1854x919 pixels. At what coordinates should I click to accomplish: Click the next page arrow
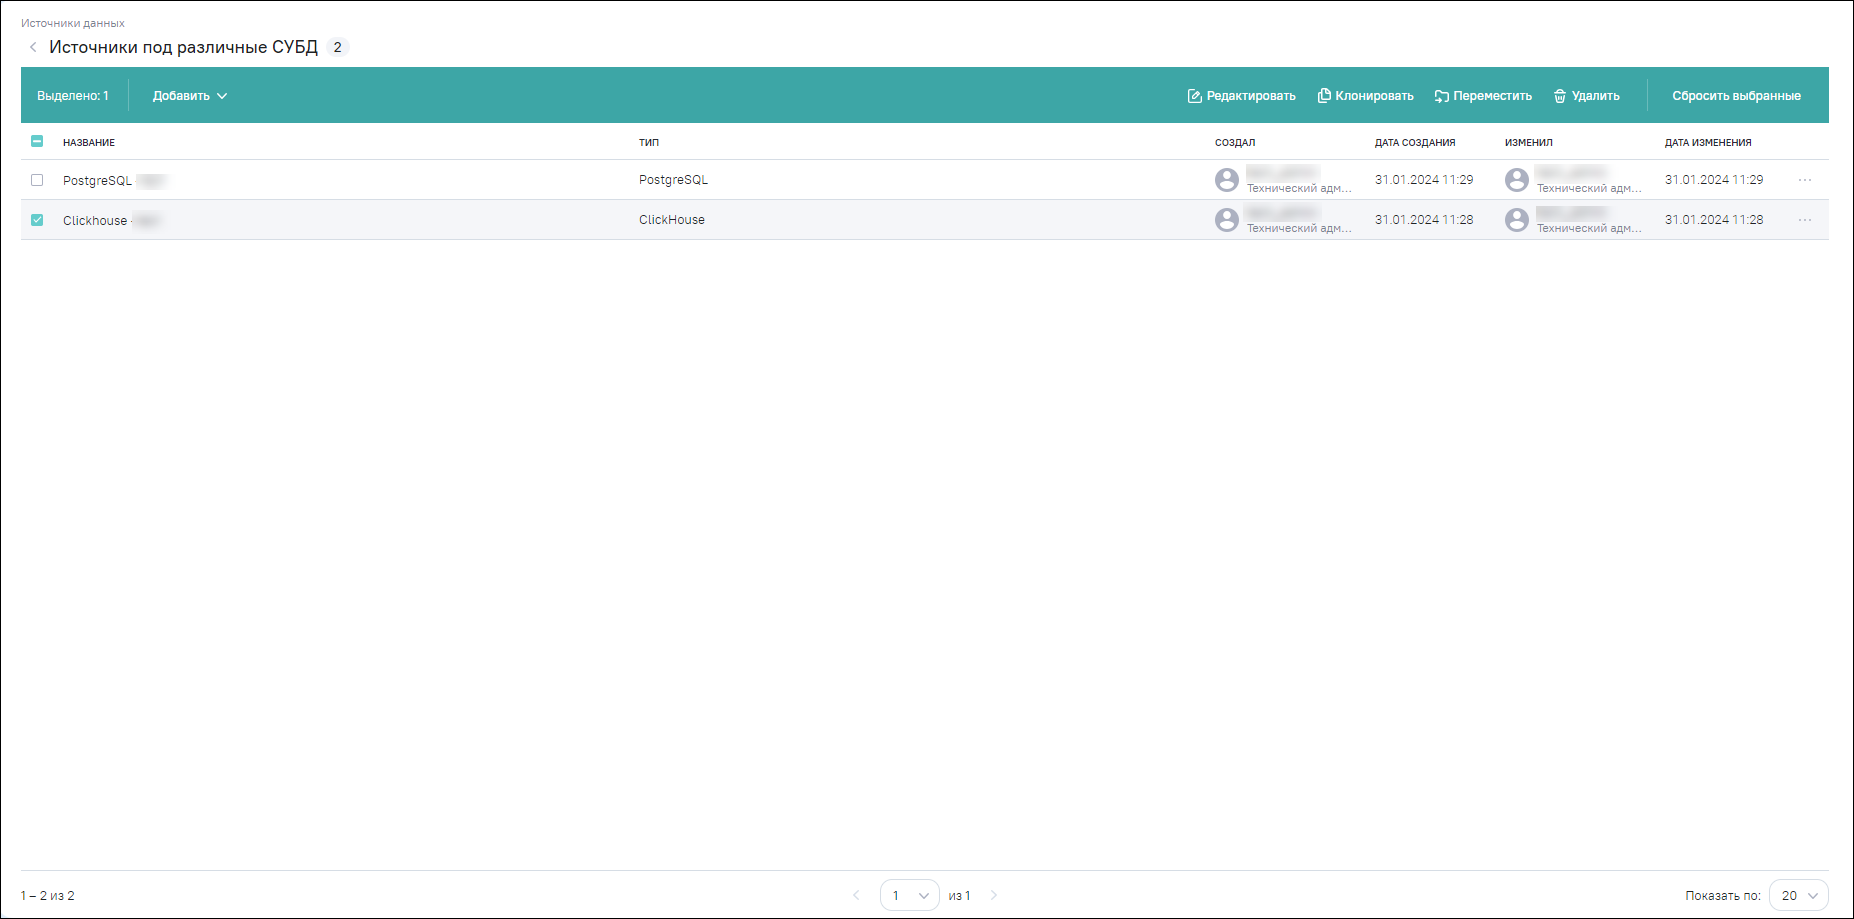click(x=994, y=895)
